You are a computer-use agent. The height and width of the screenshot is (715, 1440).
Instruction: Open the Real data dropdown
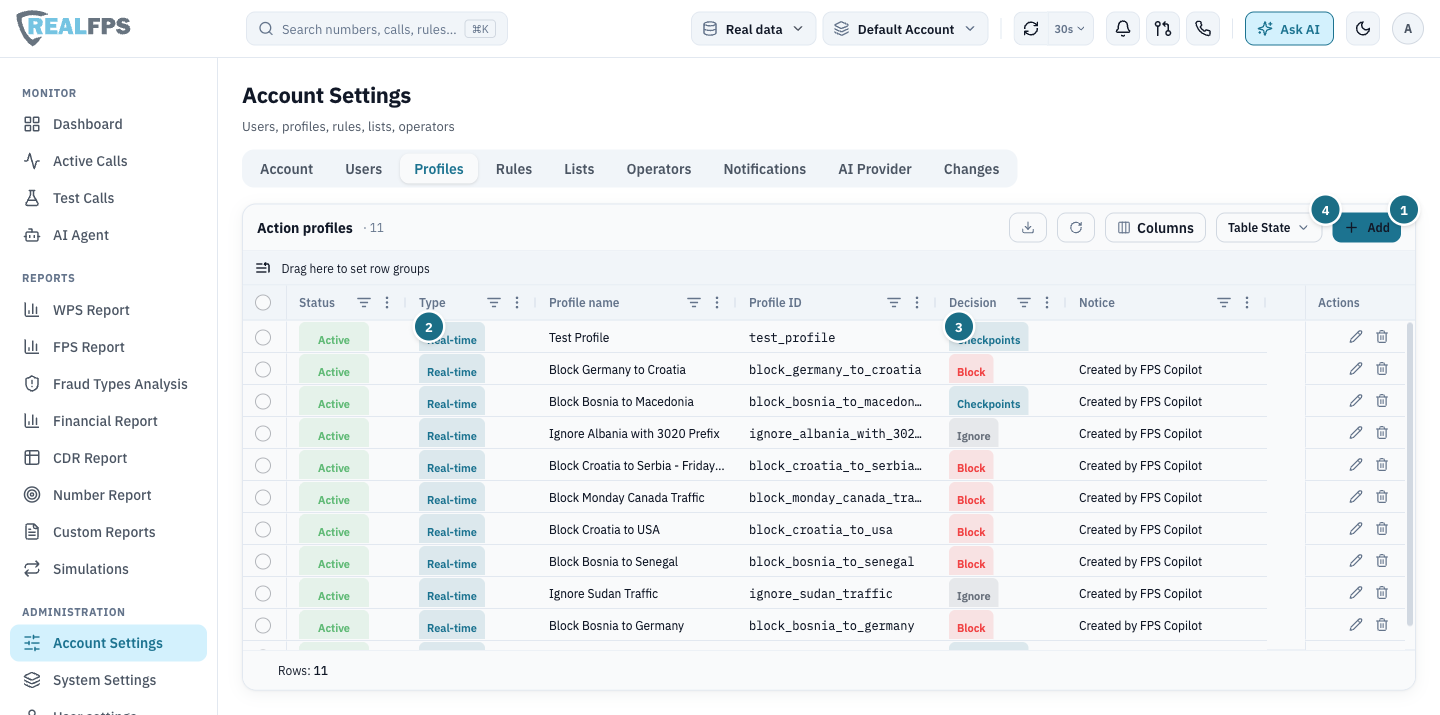pyautogui.click(x=753, y=29)
